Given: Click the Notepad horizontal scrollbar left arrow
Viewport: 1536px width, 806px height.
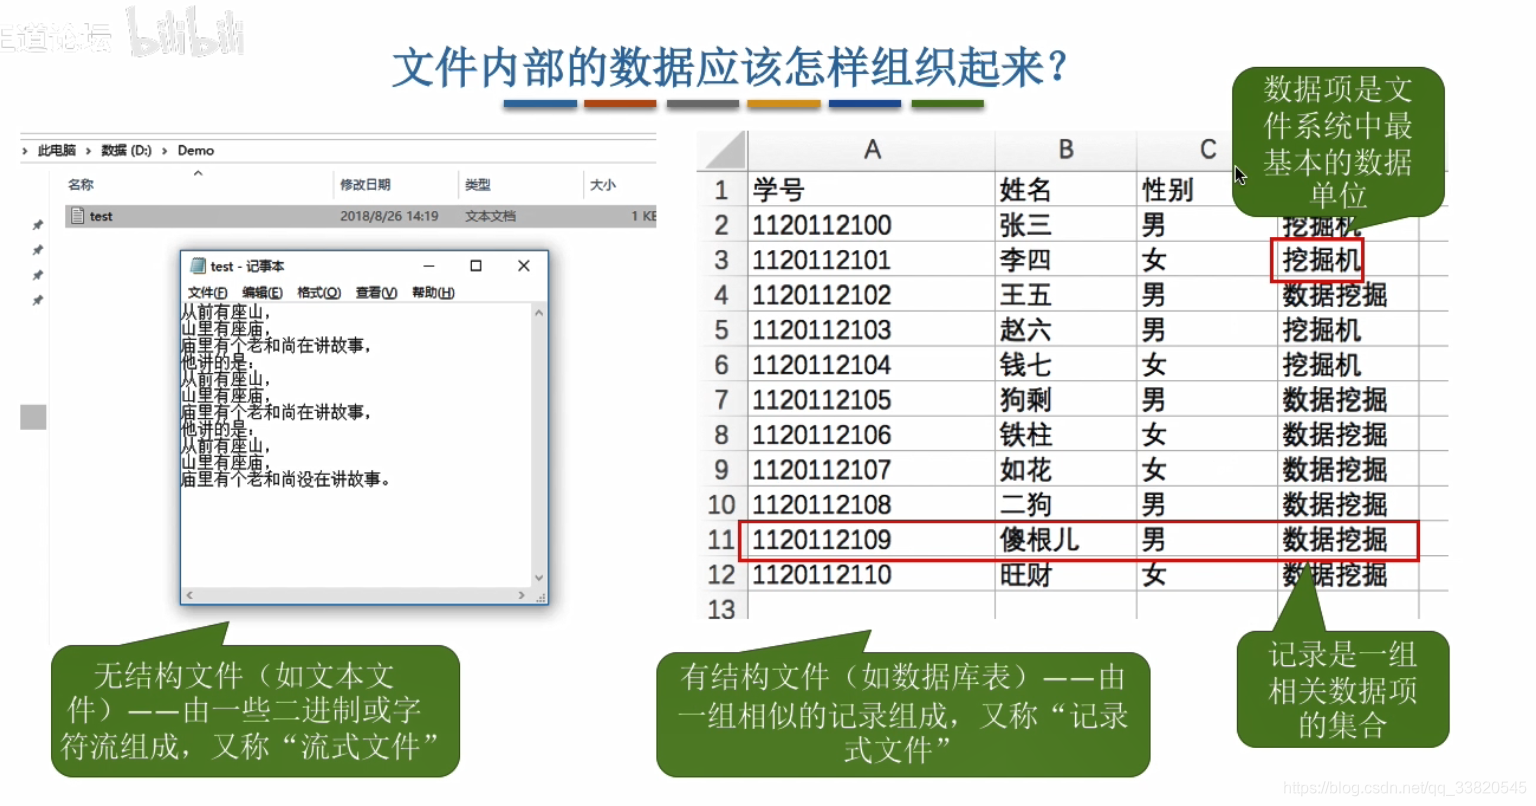Looking at the screenshot, I should click(189, 595).
